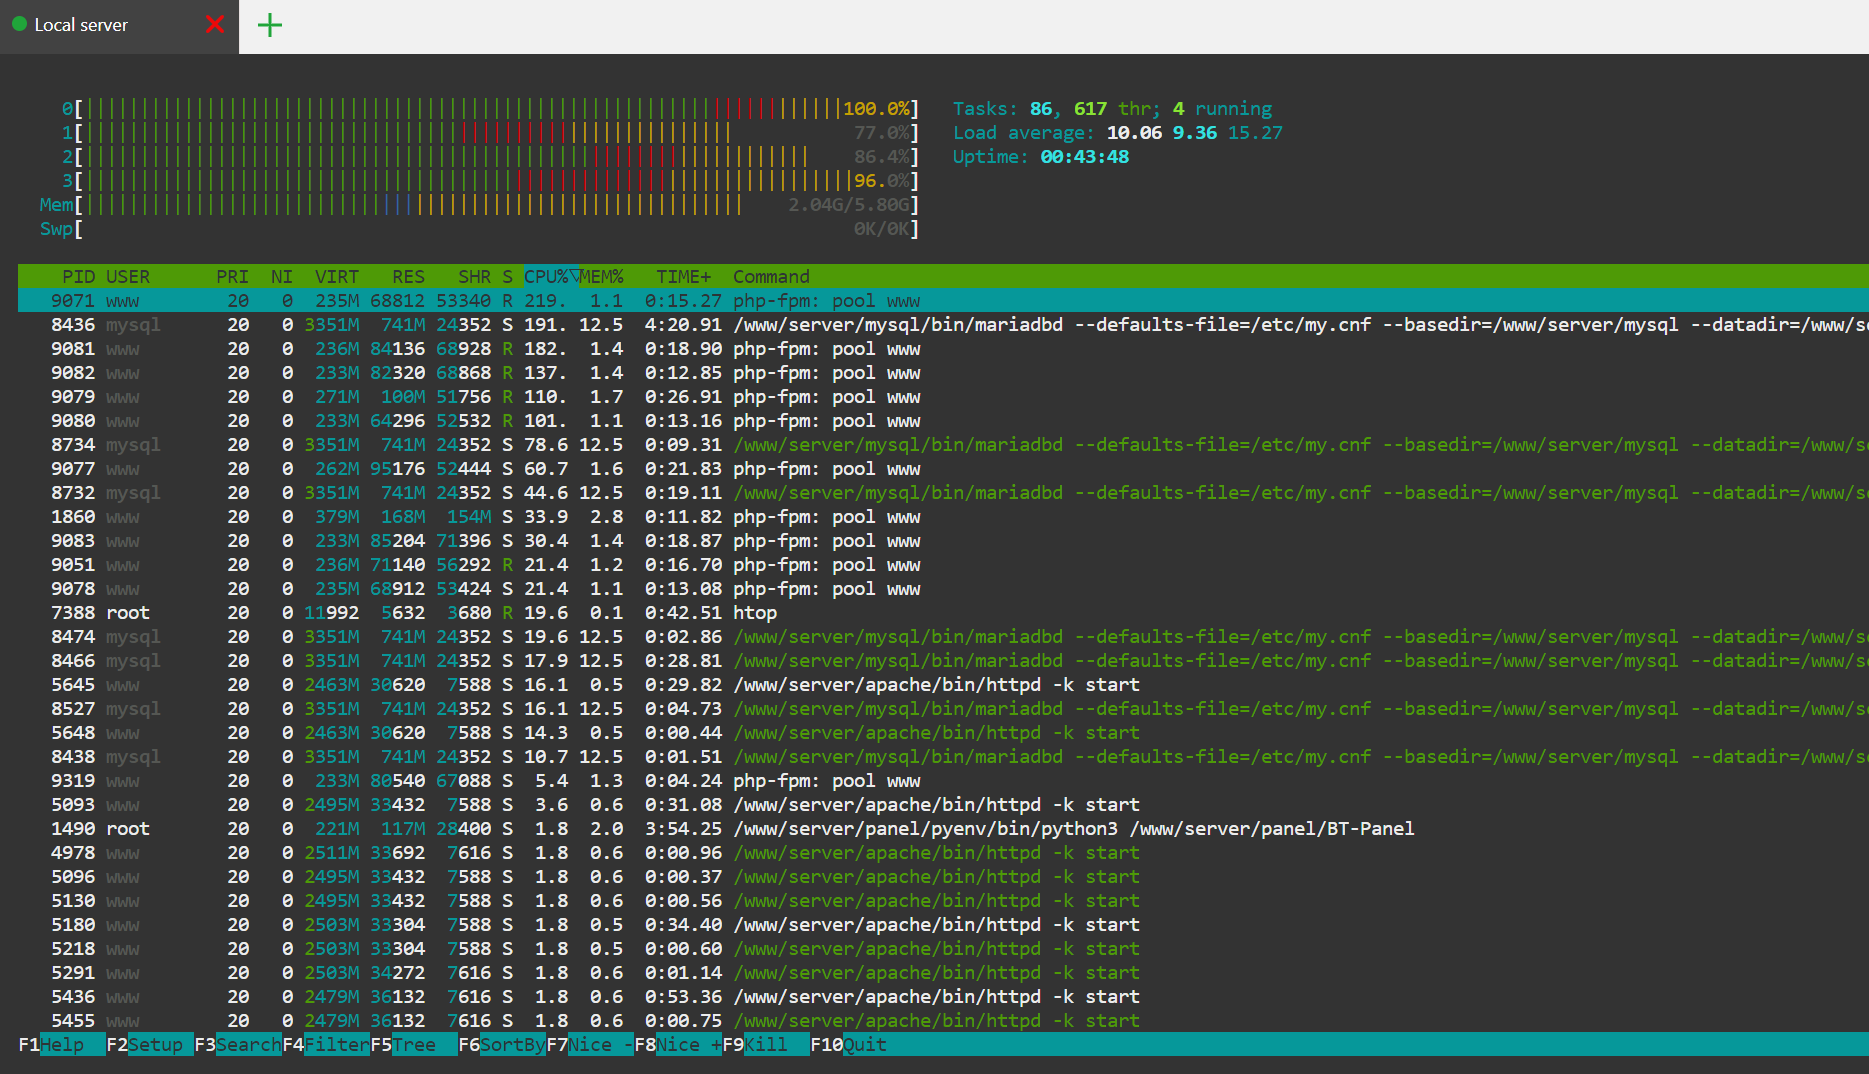
Task: Click the PID column header
Action: coord(78,277)
